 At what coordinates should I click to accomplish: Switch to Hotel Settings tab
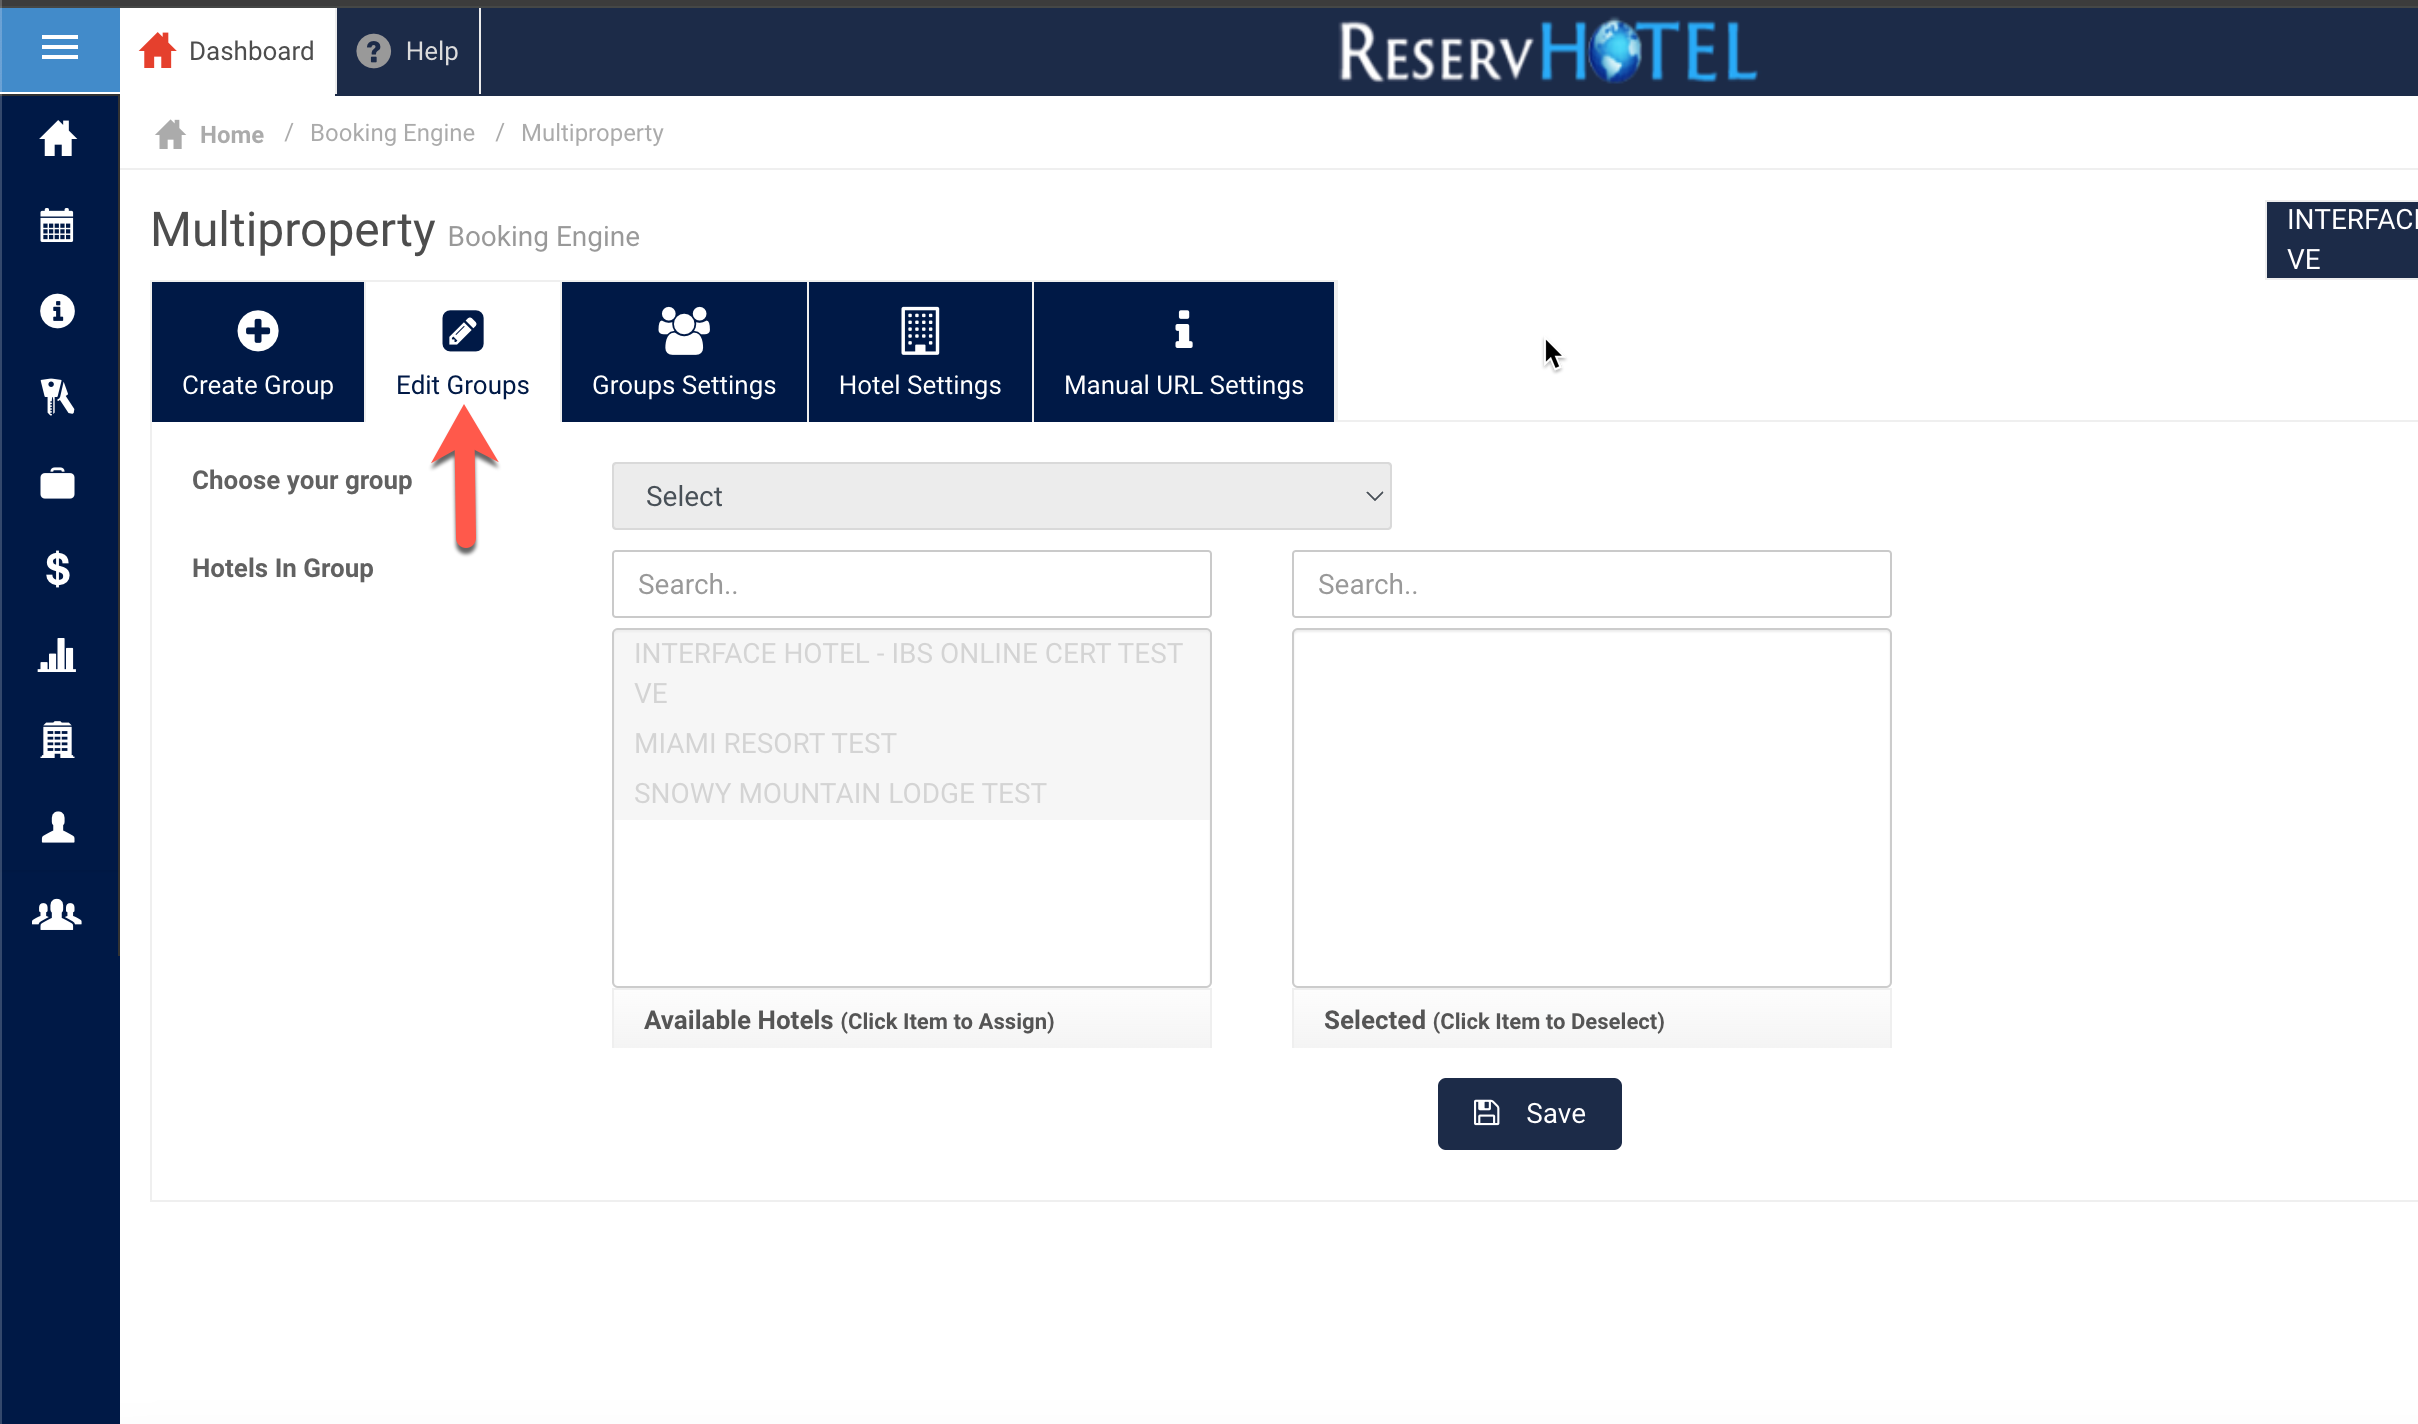tap(920, 352)
